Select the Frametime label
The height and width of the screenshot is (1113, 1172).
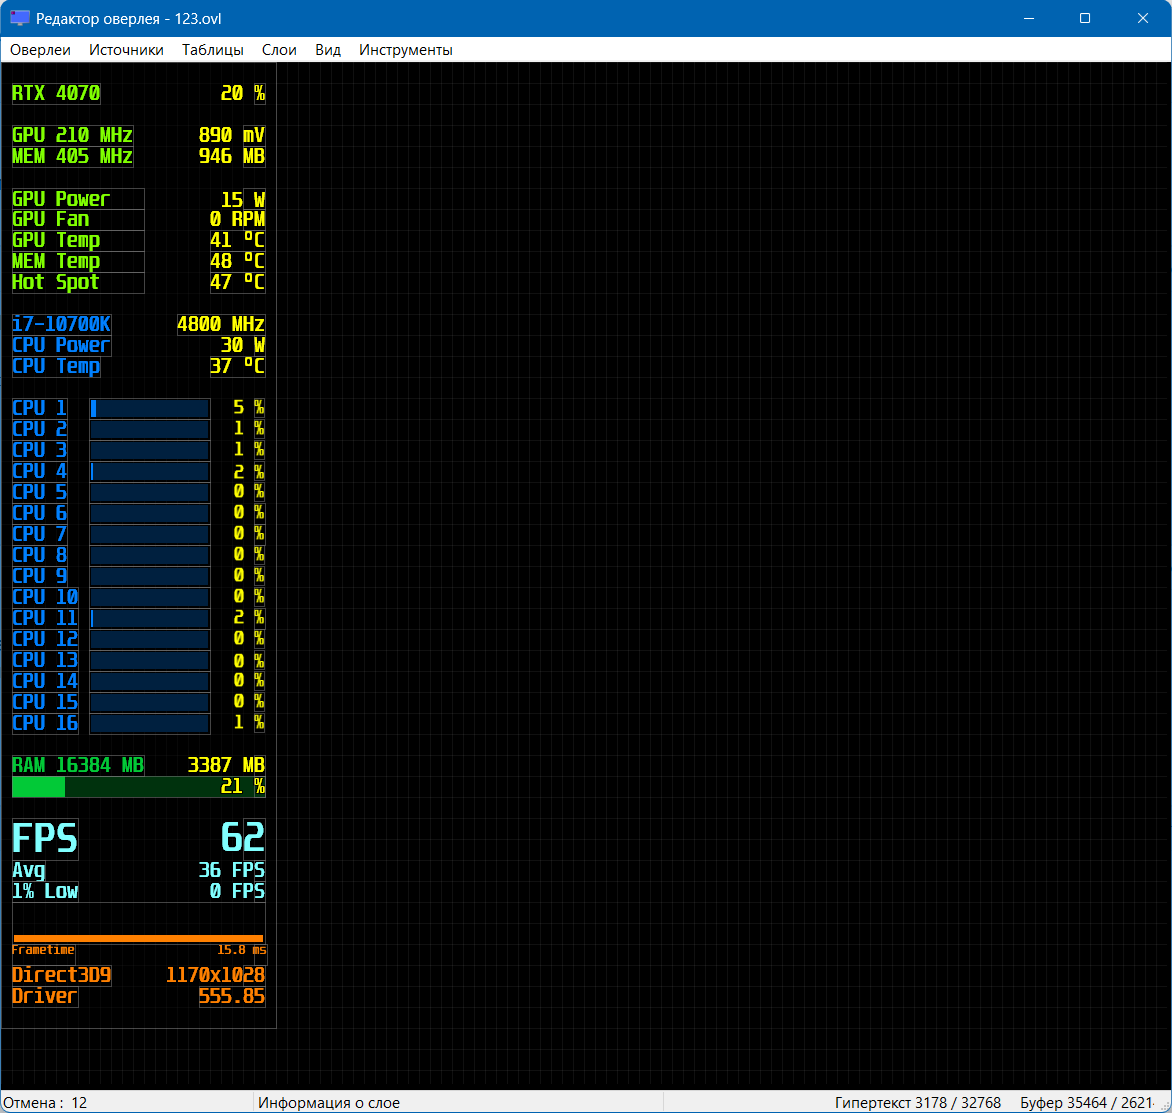pos(43,950)
